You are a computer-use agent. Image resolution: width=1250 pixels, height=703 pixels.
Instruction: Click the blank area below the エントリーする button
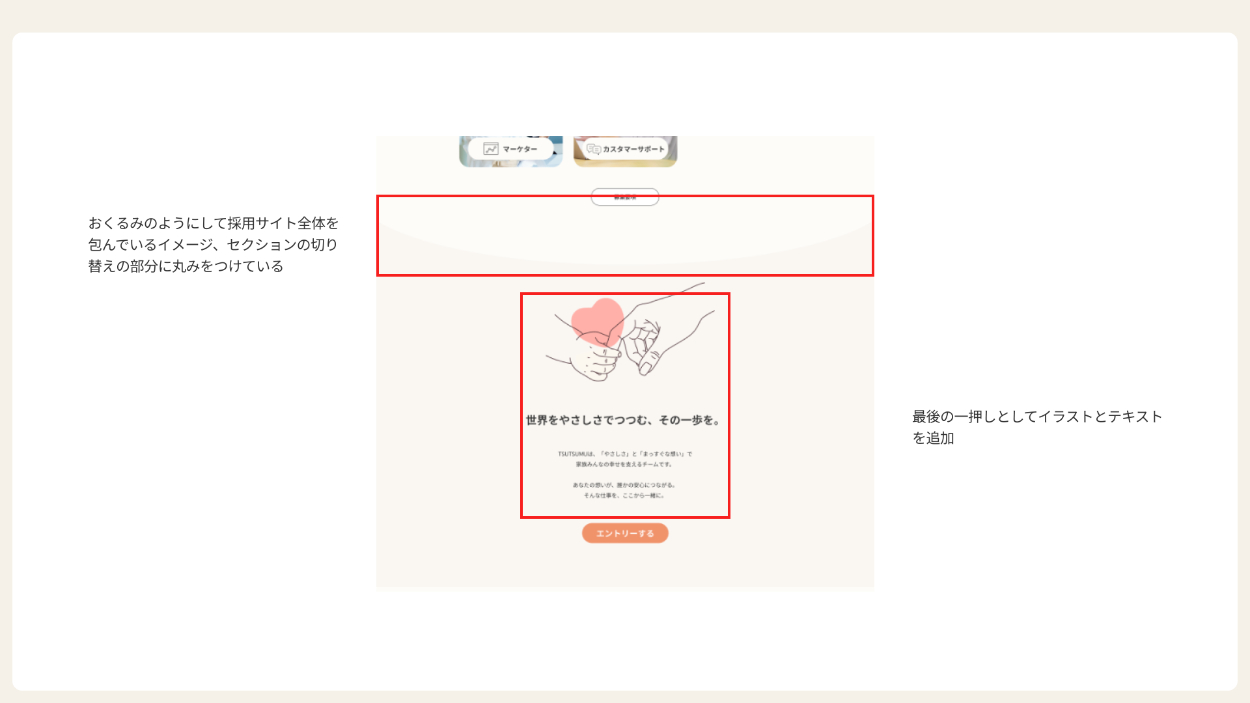625,566
